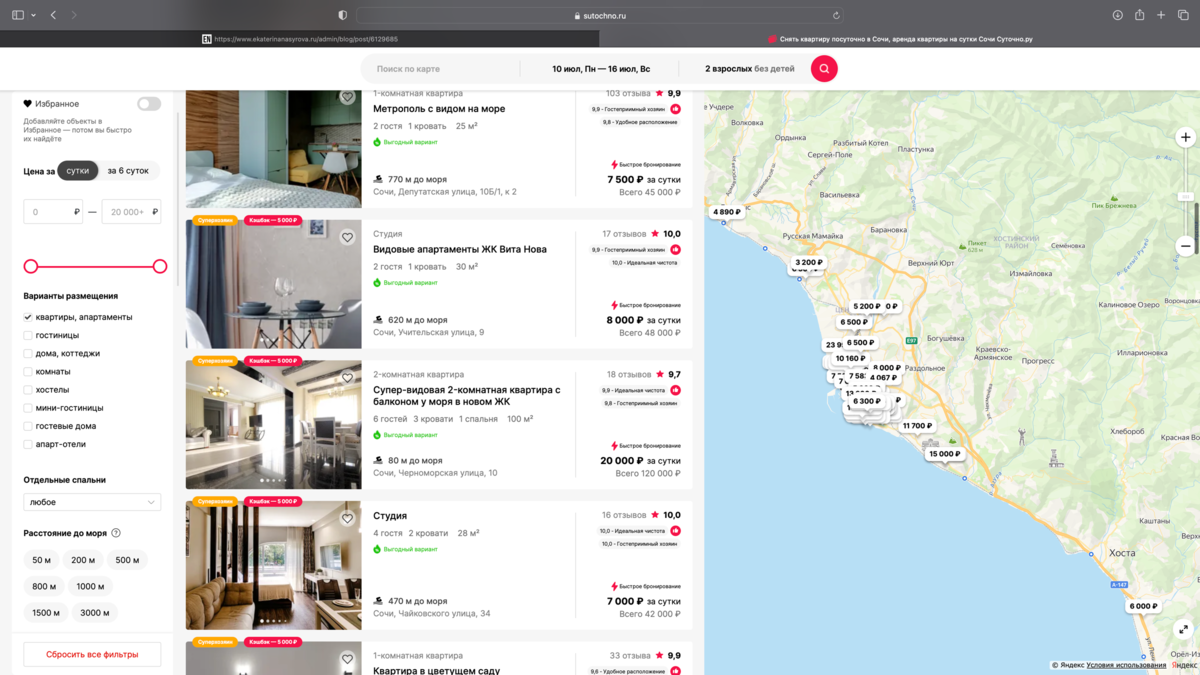Switch to the ekaterinanasyrova.ru browser tab
Image resolution: width=1200 pixels, height=675 pixels.
[300, 39]
